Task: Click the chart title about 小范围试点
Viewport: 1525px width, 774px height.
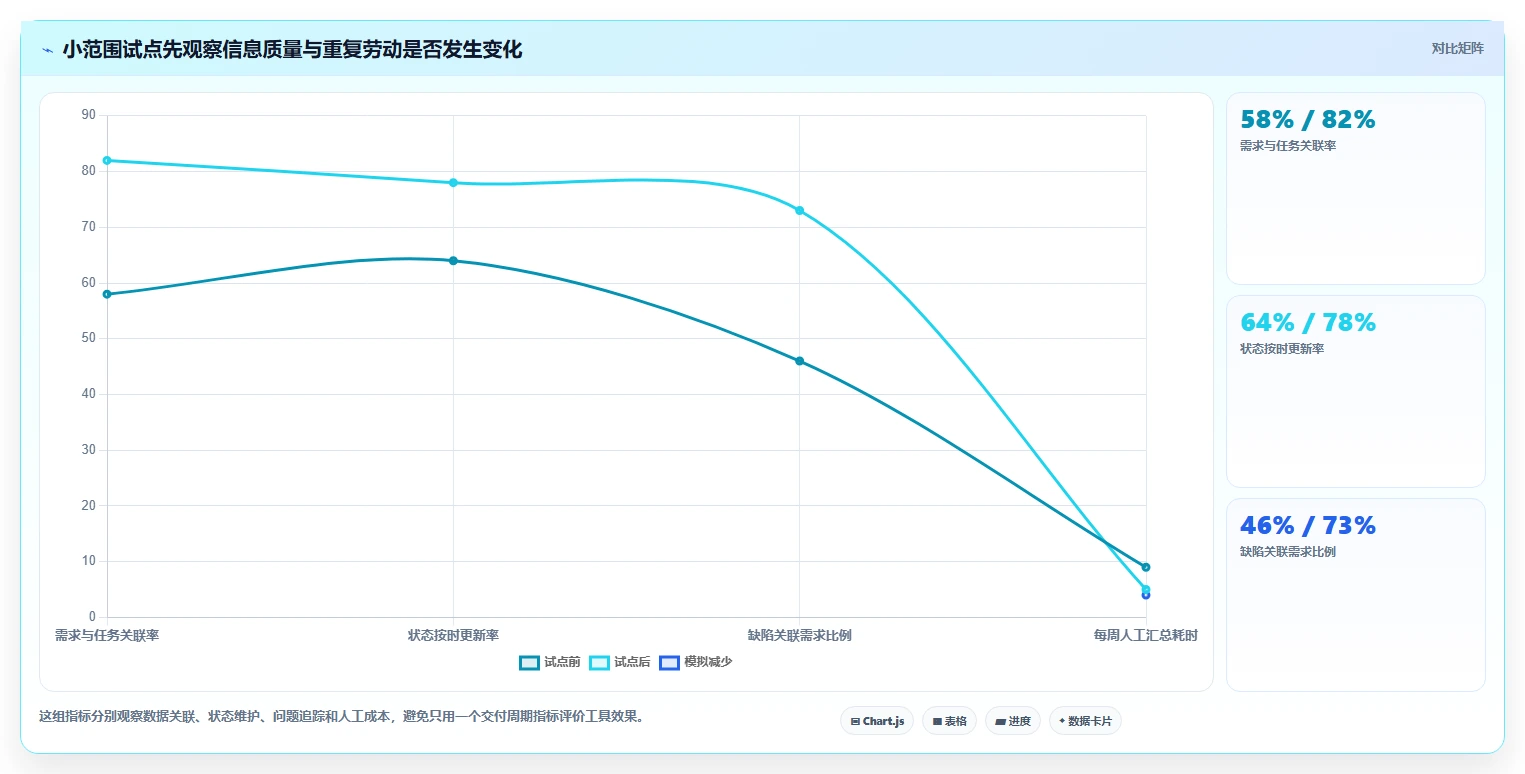Action: click(x=292, y=50)
